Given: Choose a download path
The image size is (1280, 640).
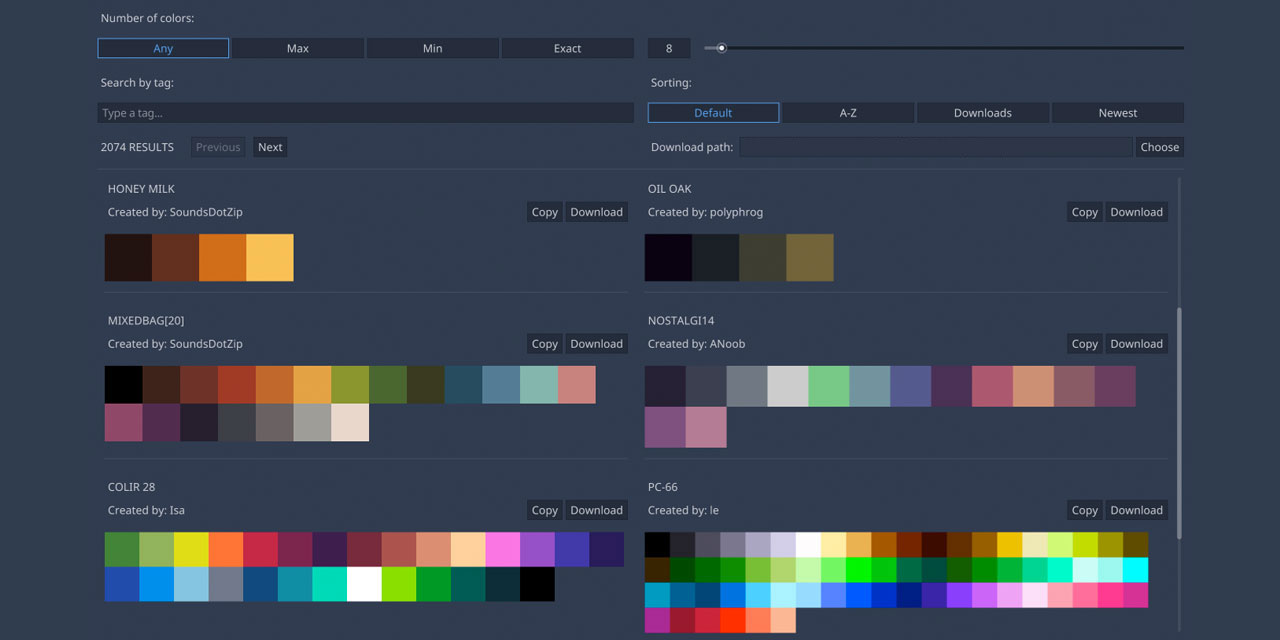Looking at the screenshot, I should (1160, 147).
